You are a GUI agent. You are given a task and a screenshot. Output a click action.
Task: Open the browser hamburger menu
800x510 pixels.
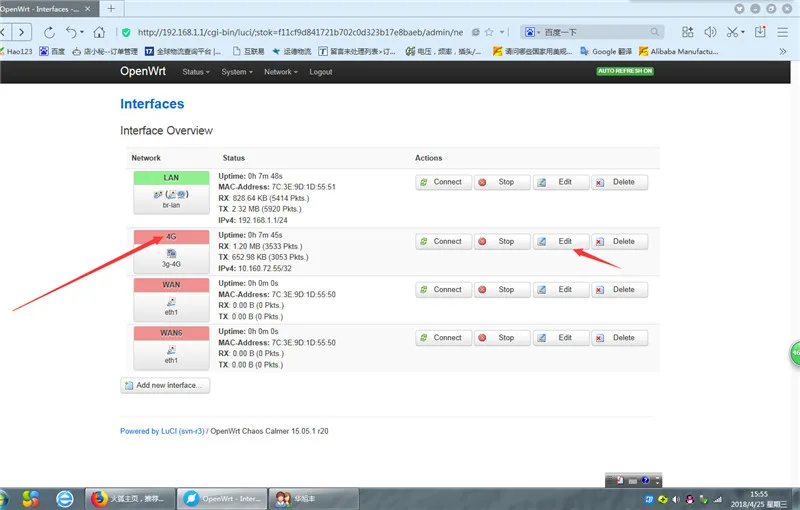click(x=783, y=32)
